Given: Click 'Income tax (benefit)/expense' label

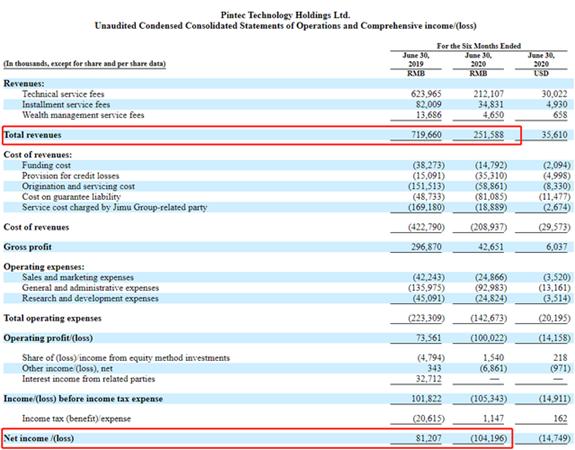Looking at the screenshot, I should tap(76, 419).
